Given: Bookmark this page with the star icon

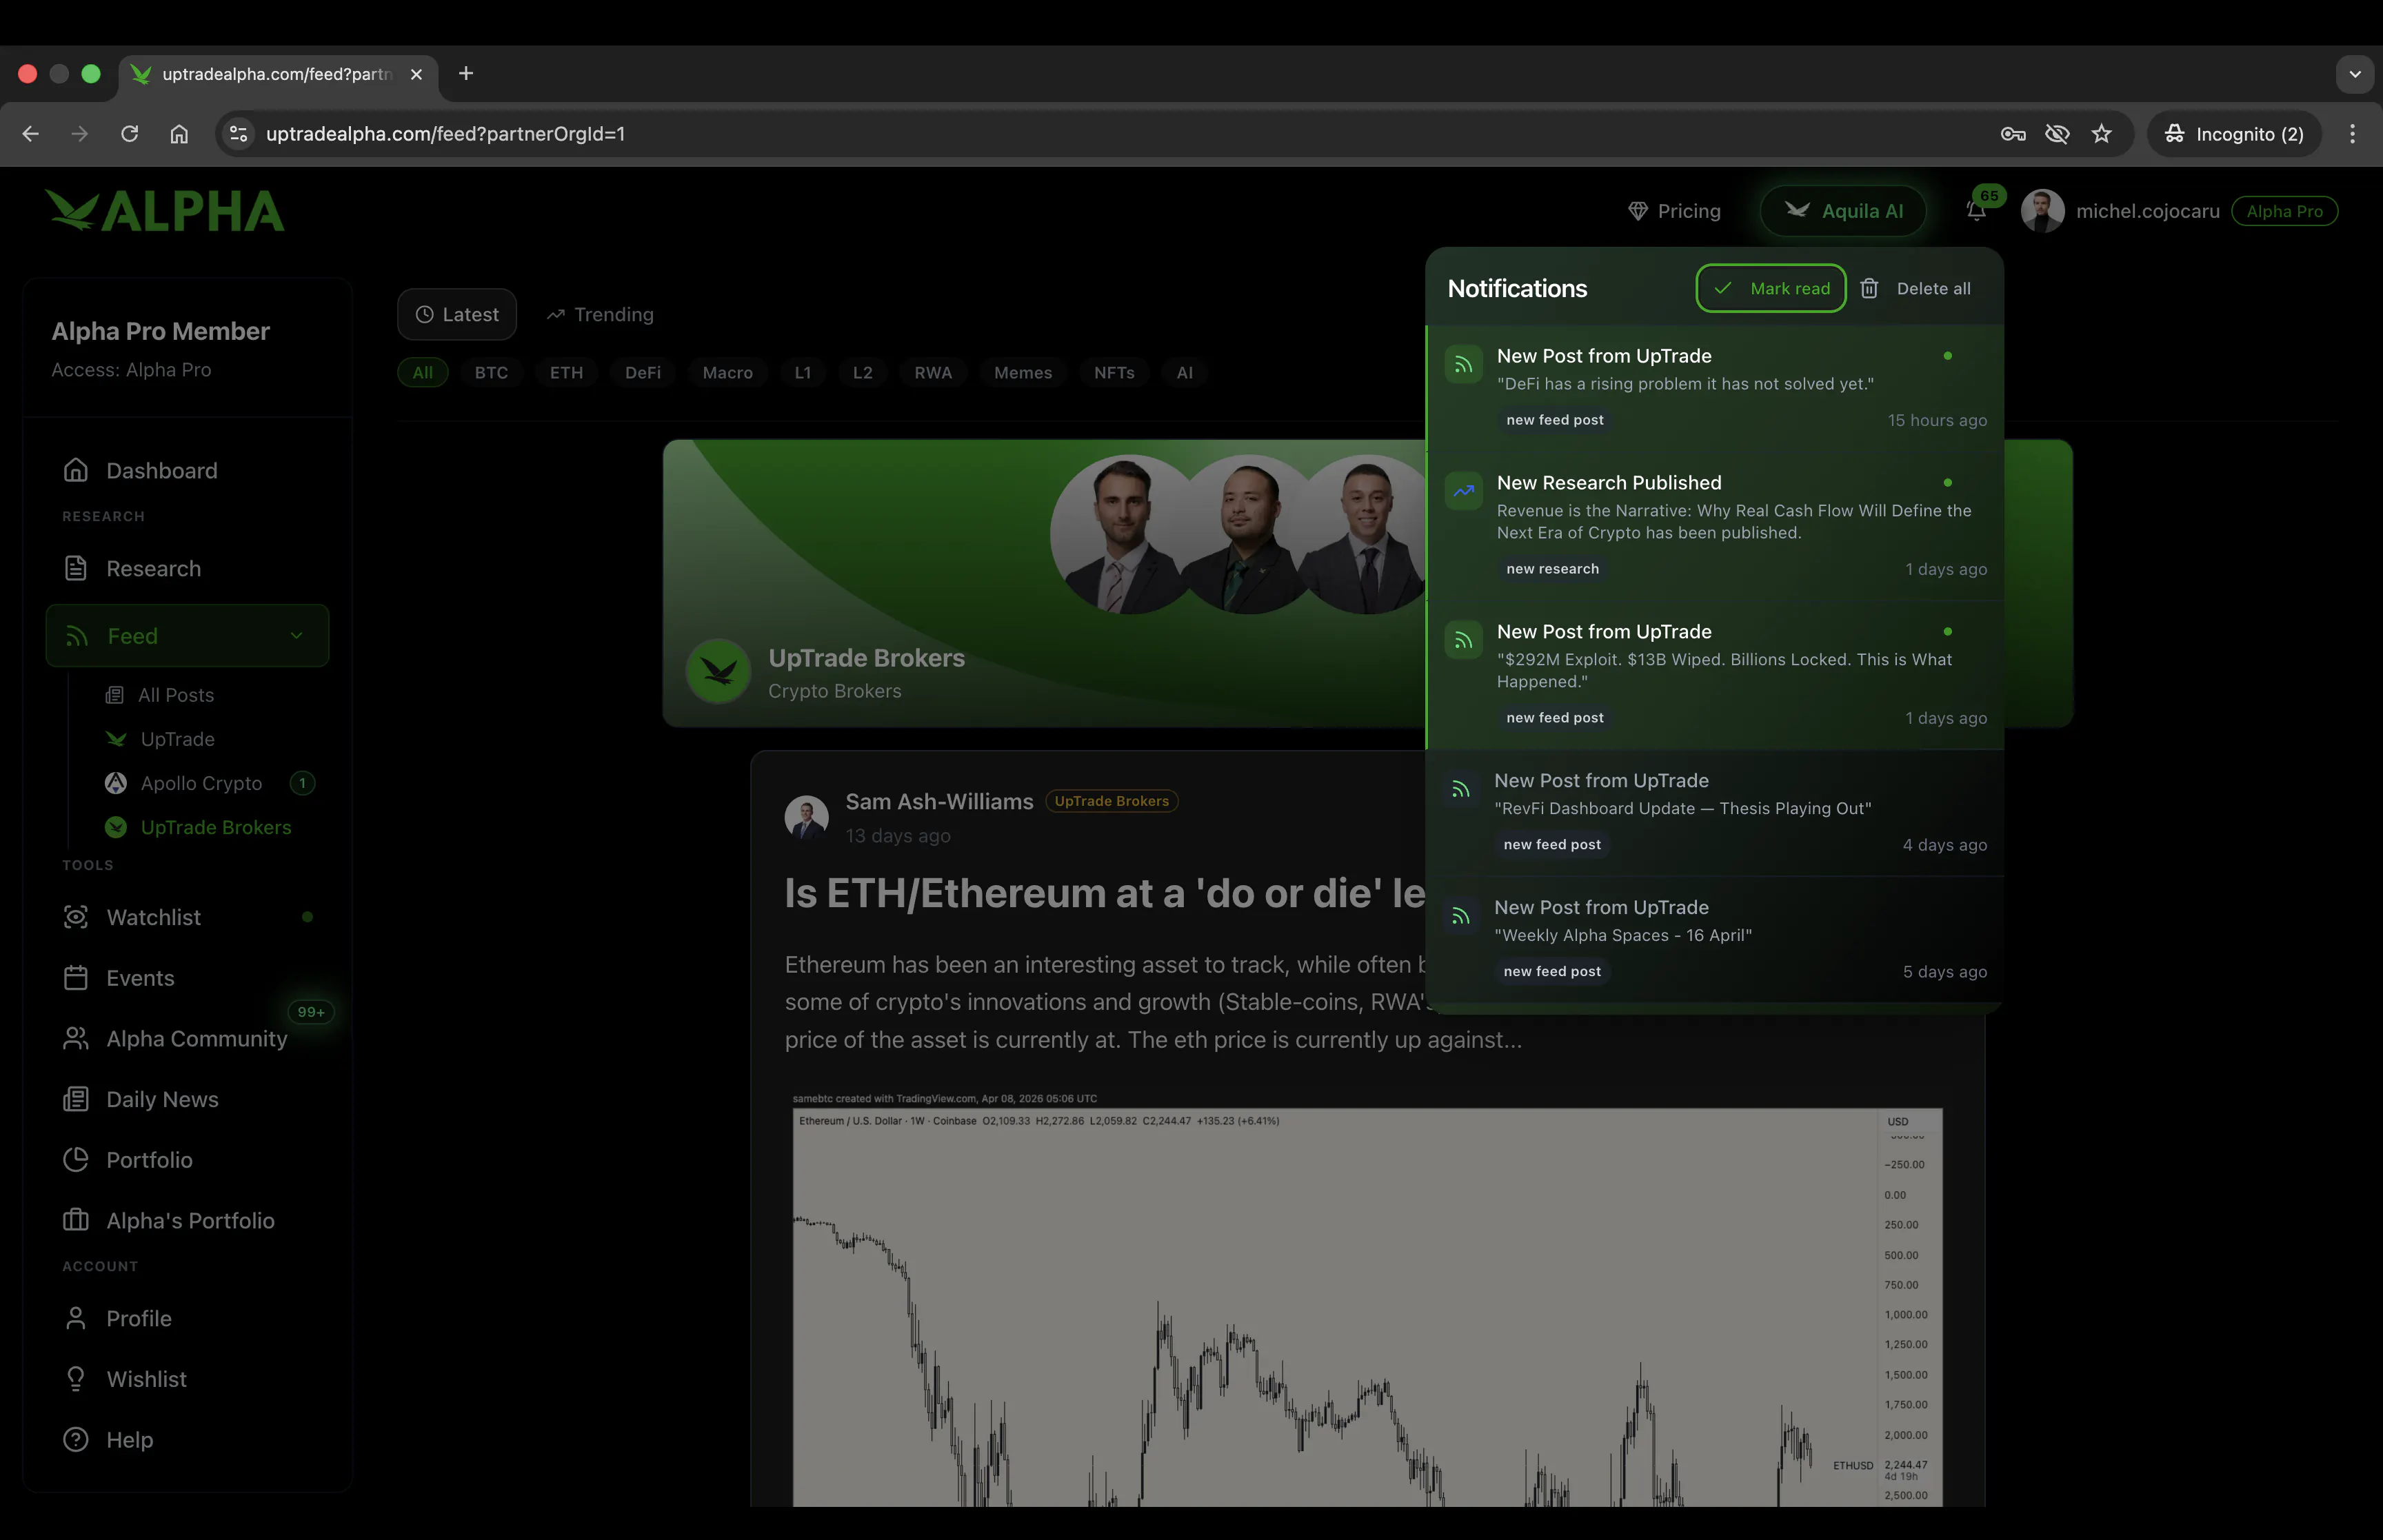Looking at the screenshot, I should [2101, 134].
